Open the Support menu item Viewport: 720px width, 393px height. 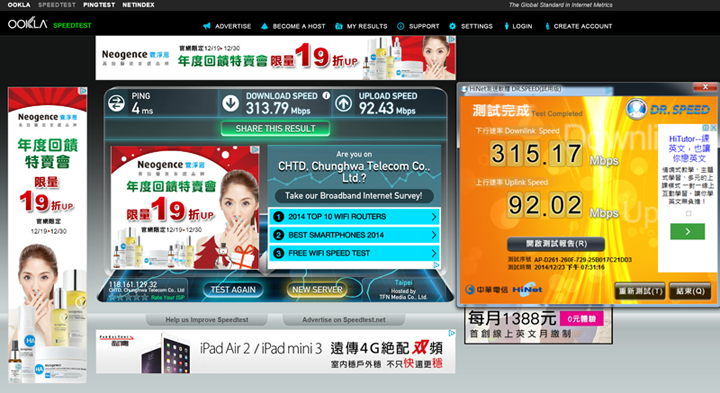418,26
